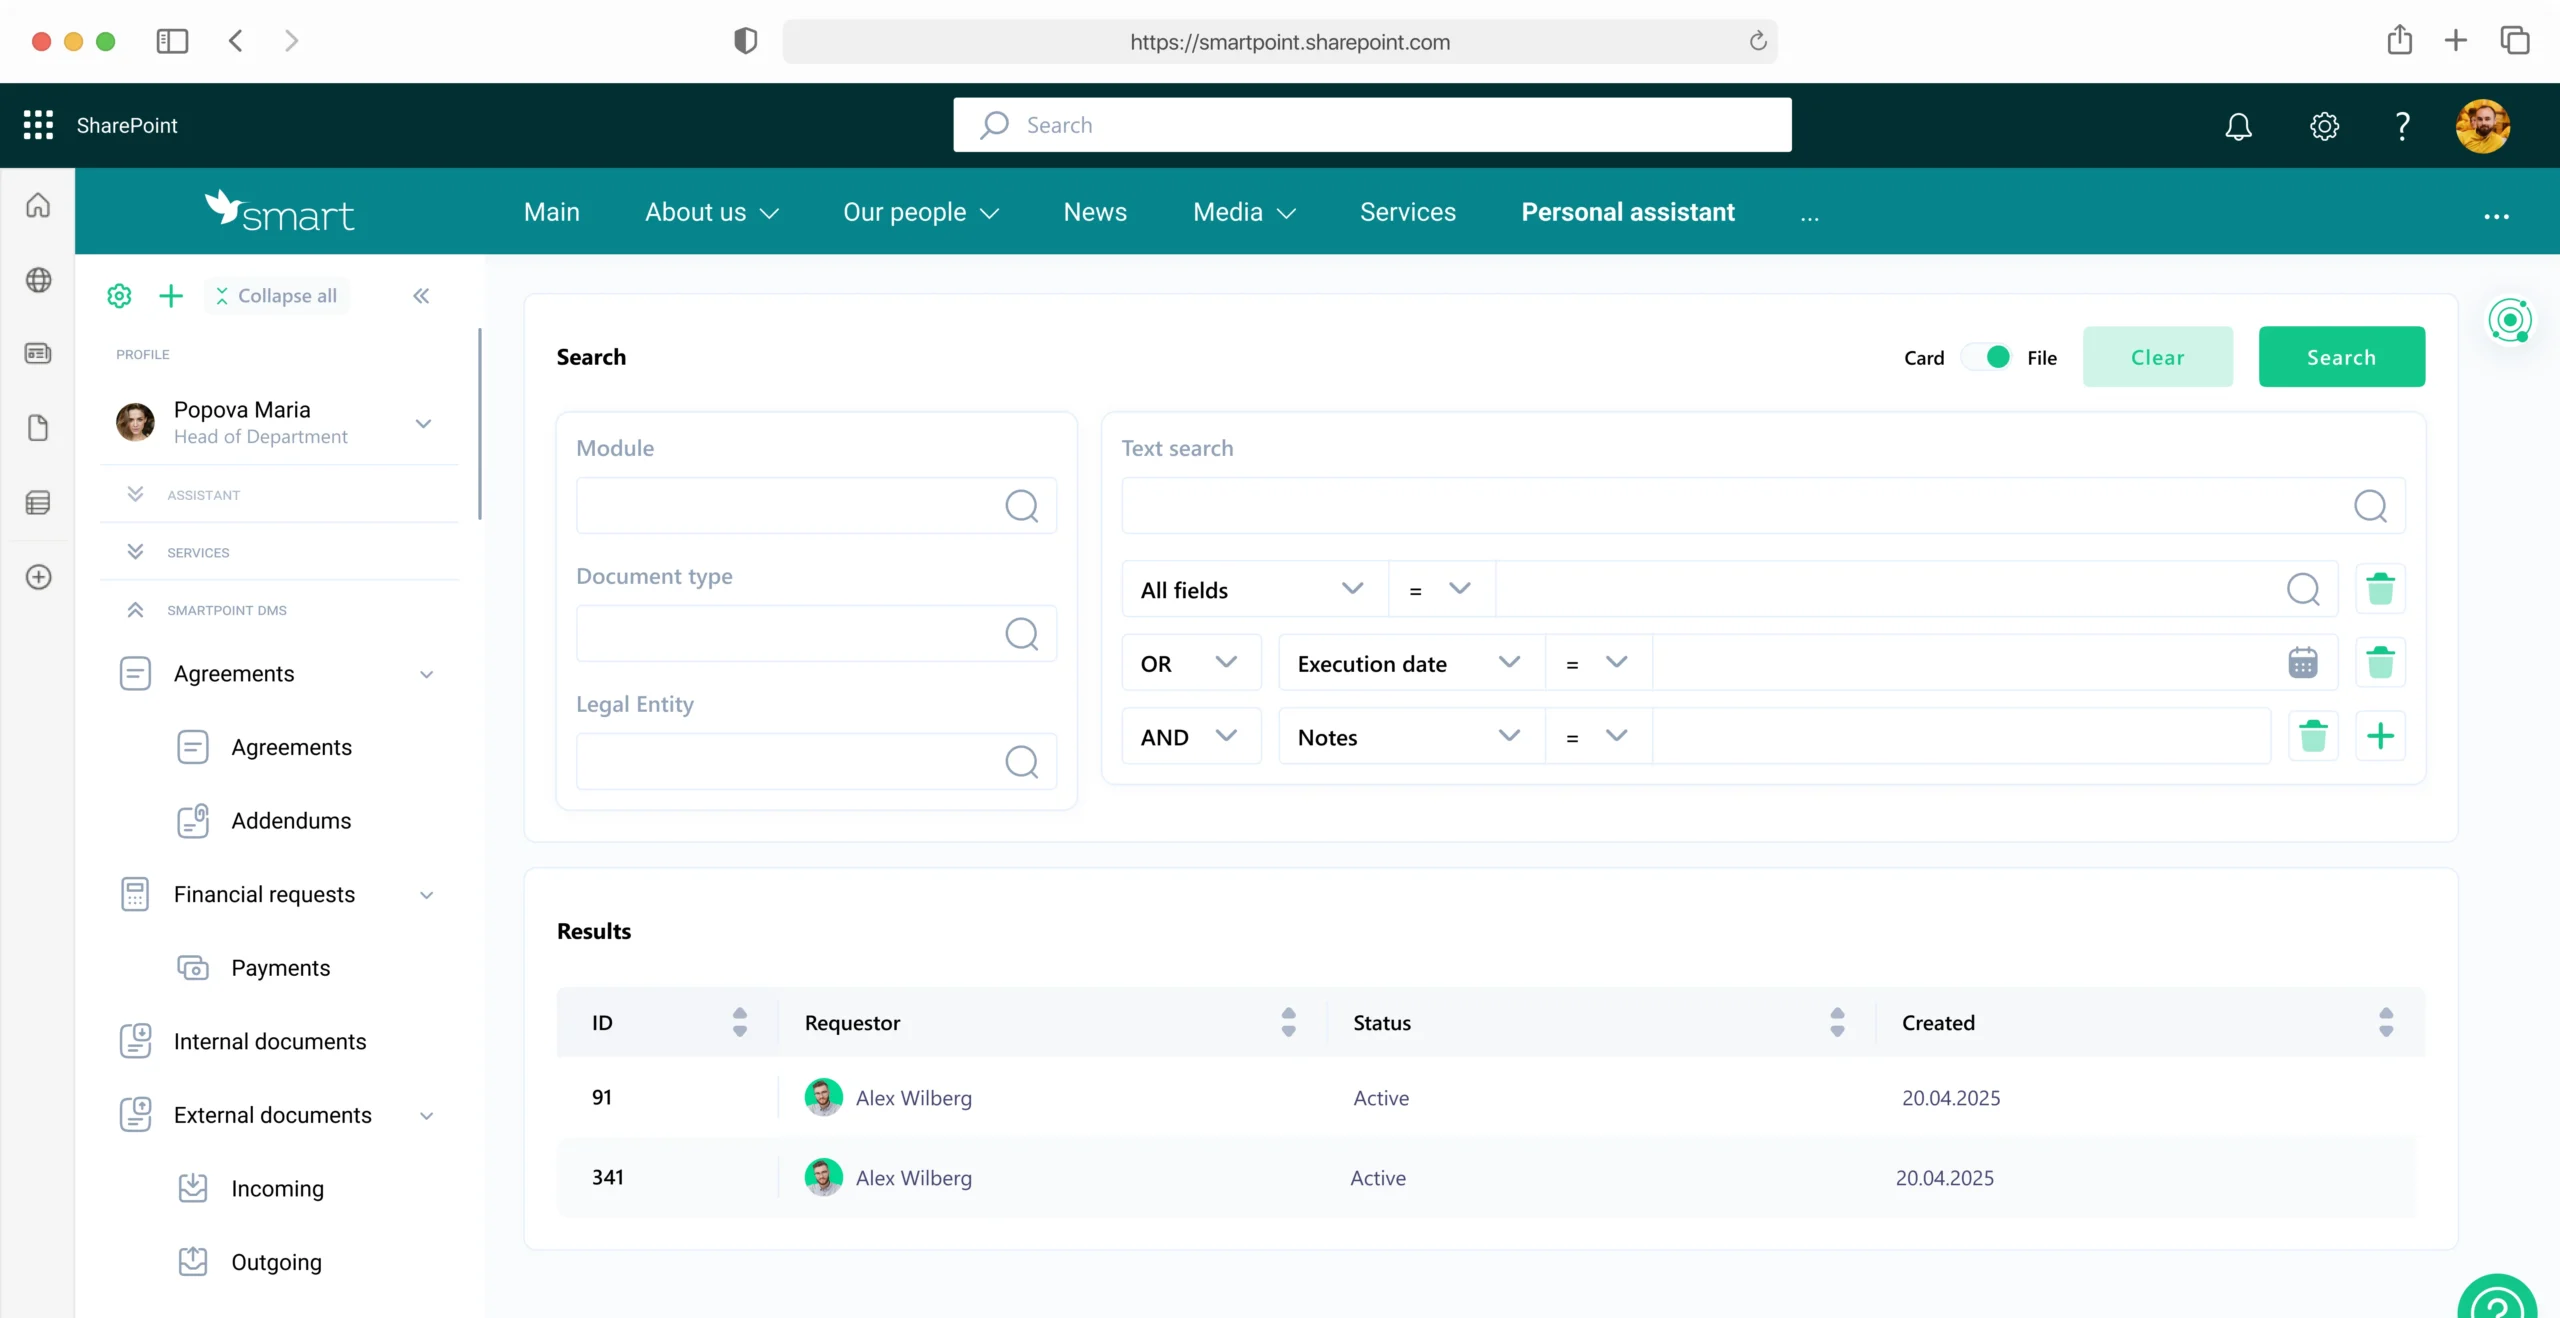Open the SharePoint app launcher grid
The image size is (2560, 1318).
click(38, 125)
